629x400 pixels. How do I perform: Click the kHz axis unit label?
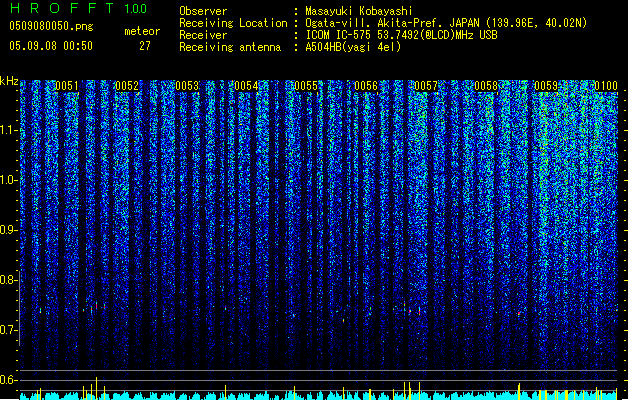(9, 81)
